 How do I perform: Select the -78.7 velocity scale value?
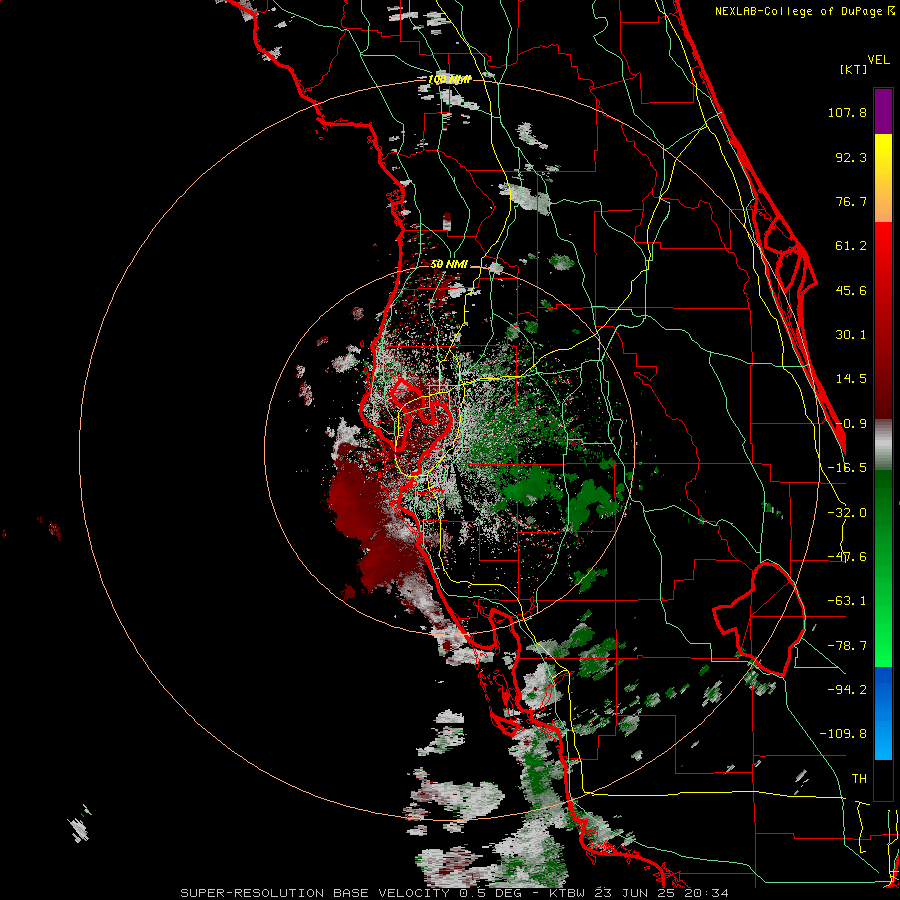coord(847,646)
